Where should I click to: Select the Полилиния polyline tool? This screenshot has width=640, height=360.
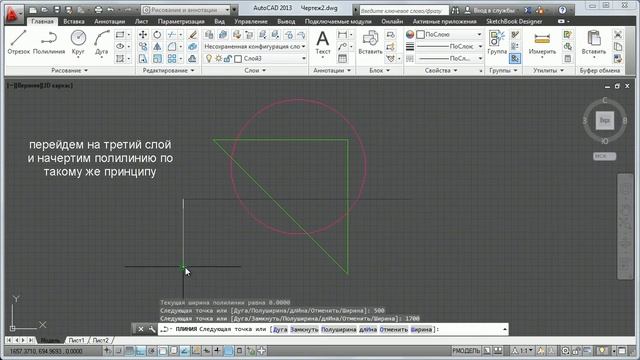coord(49,42)
